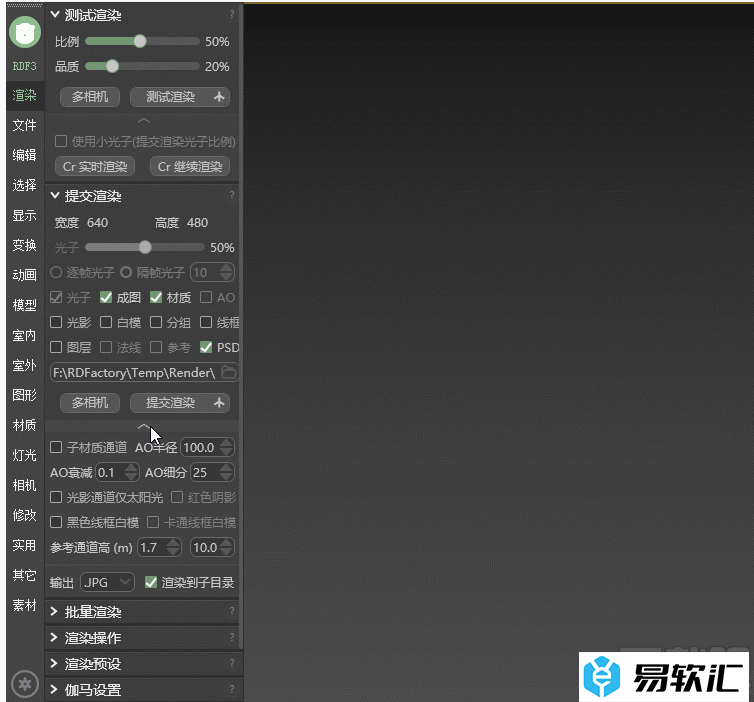Adjust the 光子 slider handle
Screen dimensions: 754x702
click(145, 248)
